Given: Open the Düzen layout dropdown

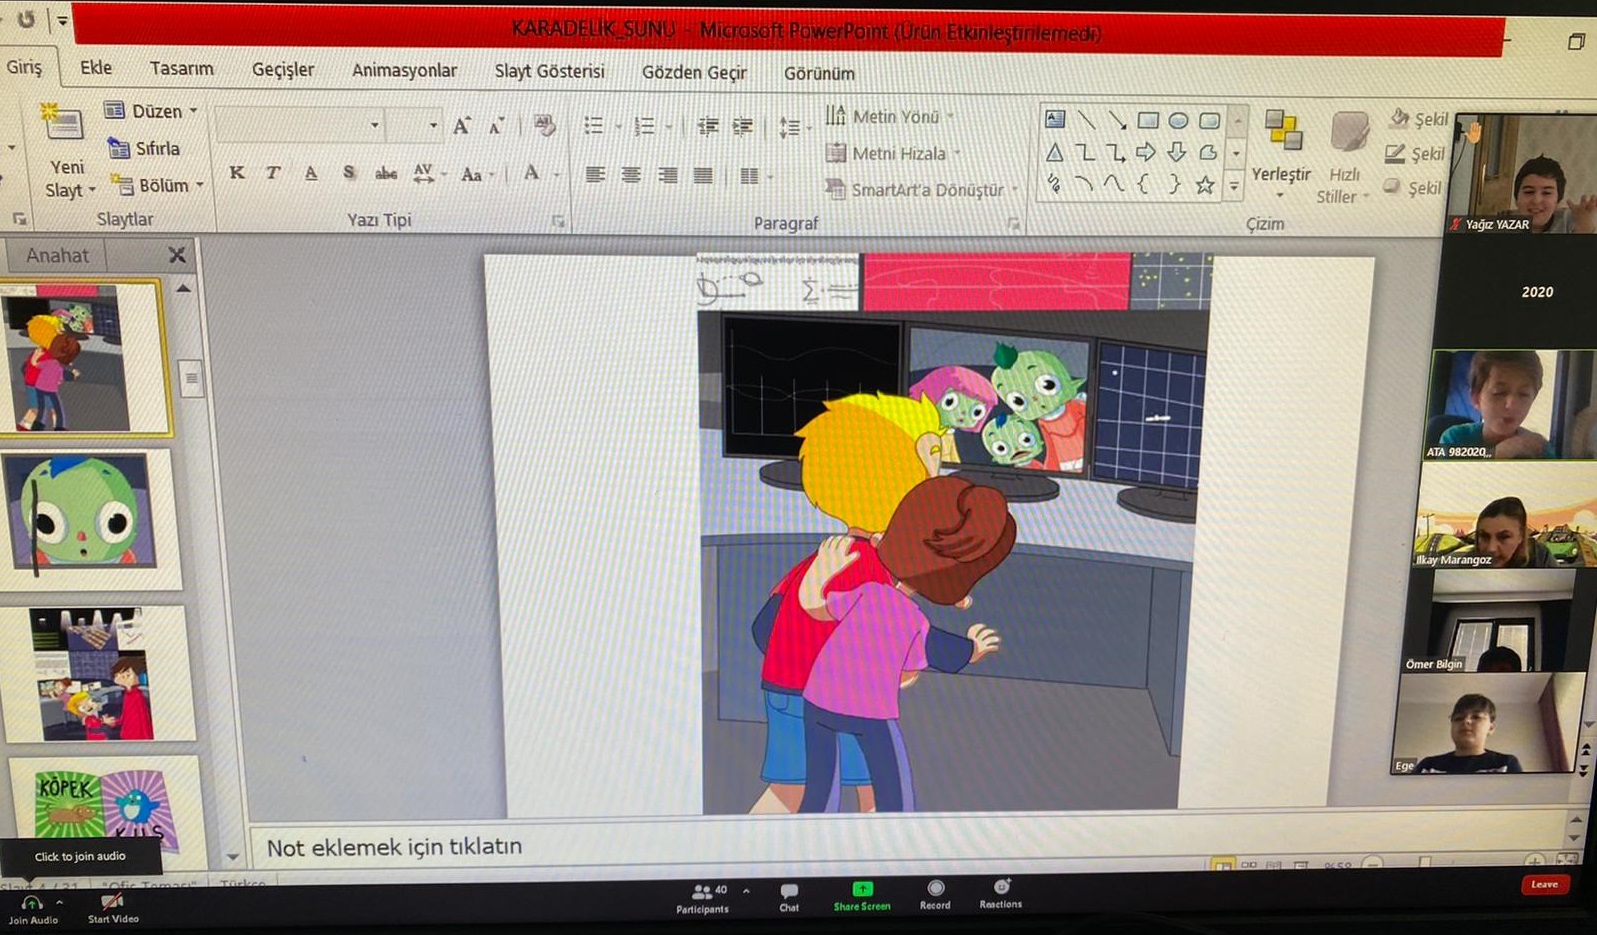Looking at the screenshot, I should pos(151,111).
